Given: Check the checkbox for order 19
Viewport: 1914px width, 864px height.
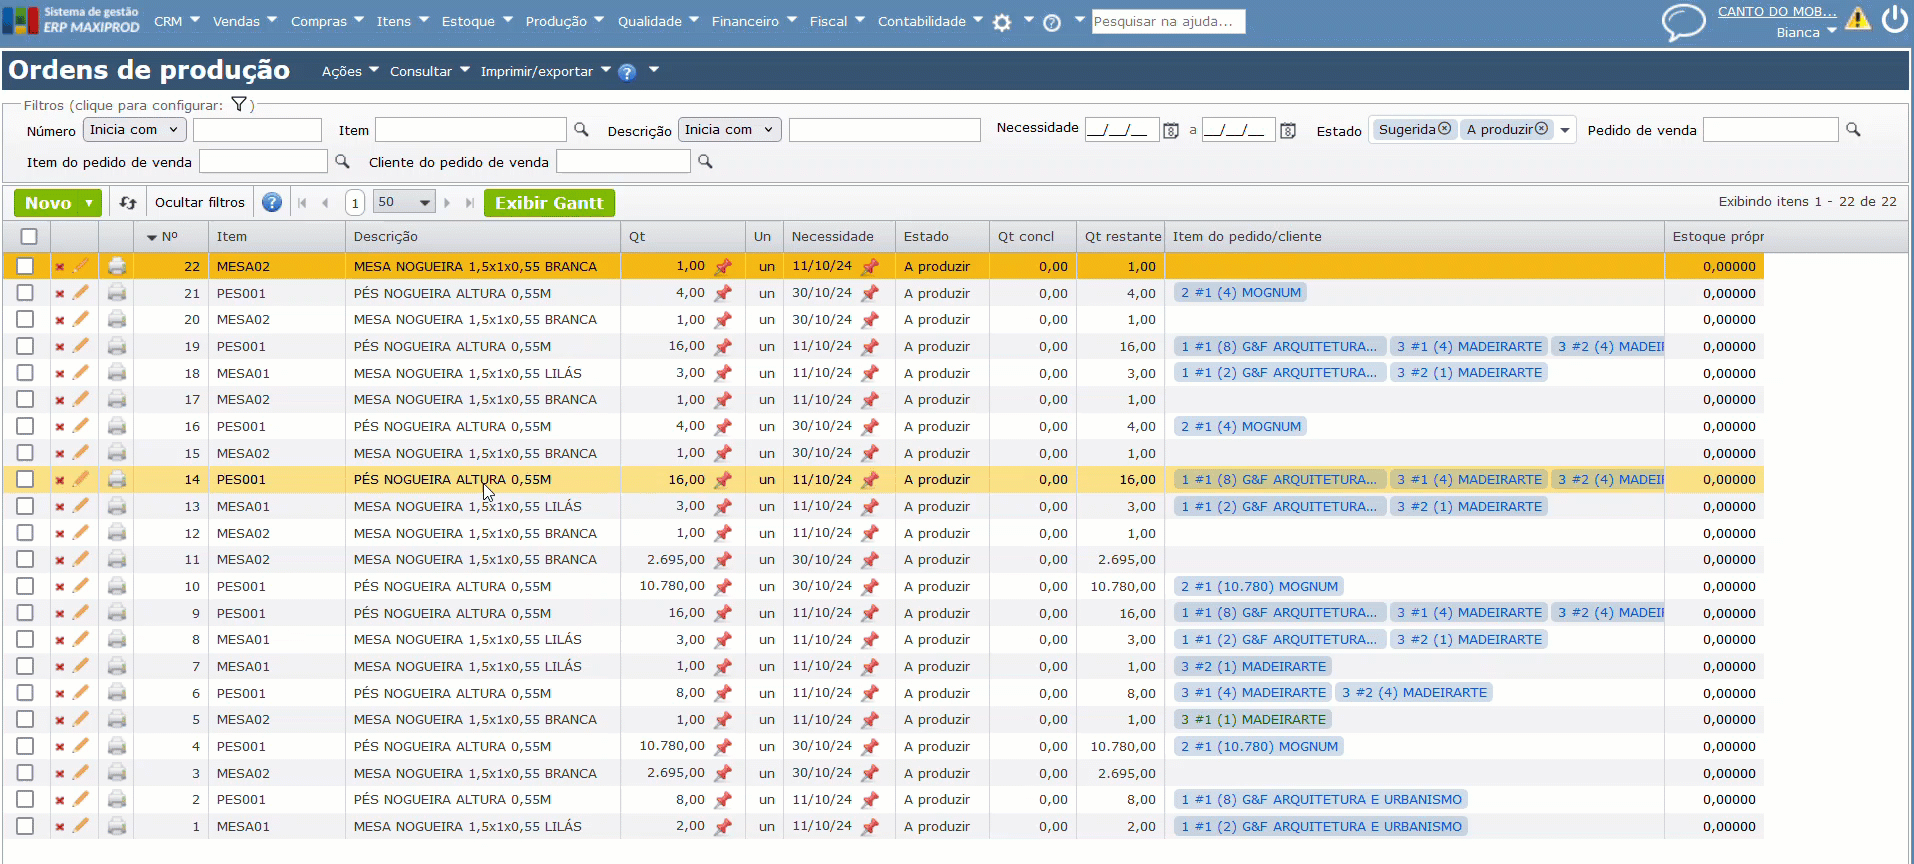Looking at the screenshot, I should [x=26, y=346].
